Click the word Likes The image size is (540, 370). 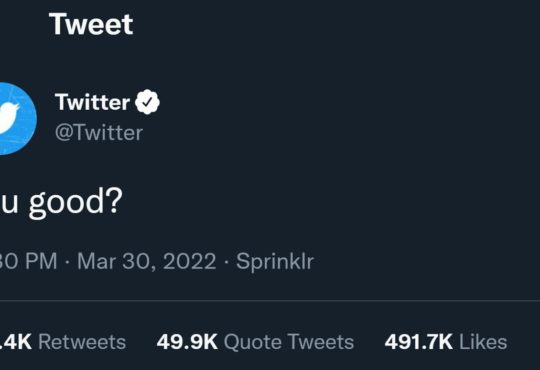pyautogui.click(x=483, y=342)
